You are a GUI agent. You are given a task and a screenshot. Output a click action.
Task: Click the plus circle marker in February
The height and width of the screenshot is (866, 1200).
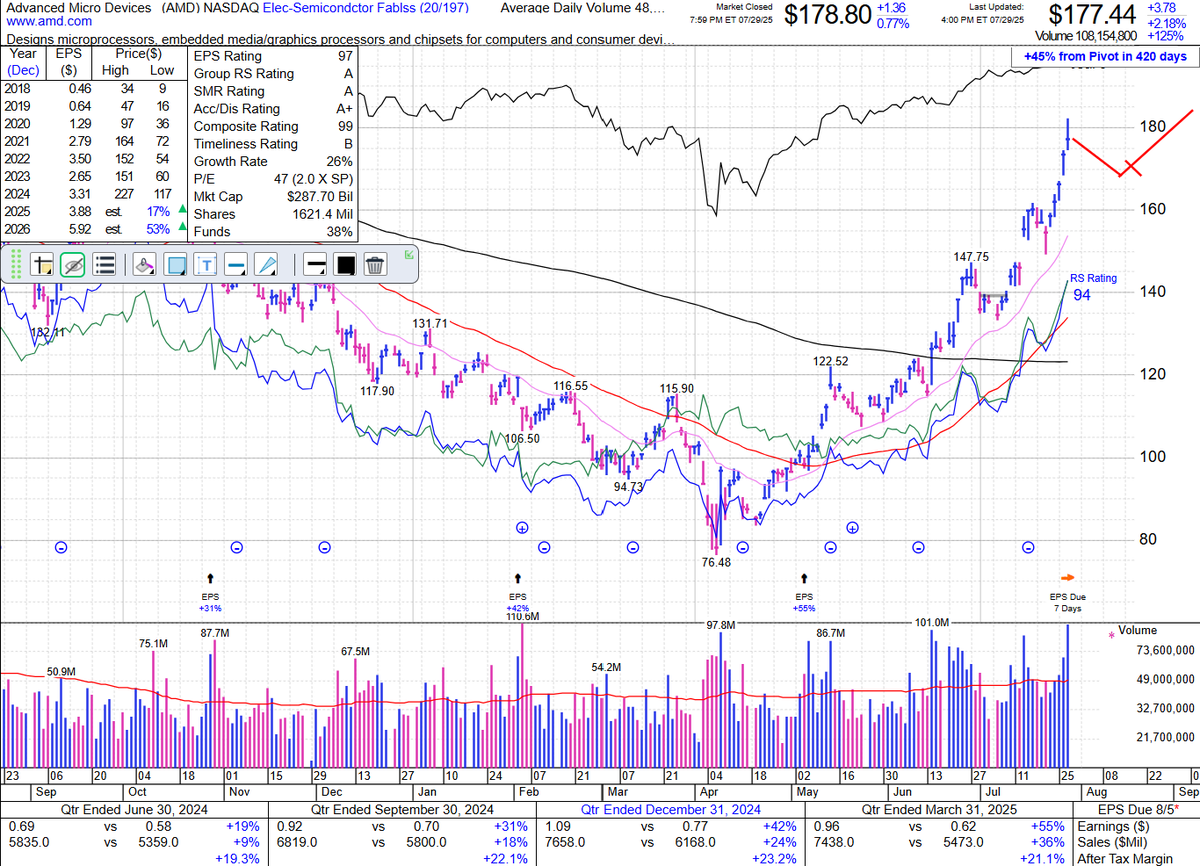click(x=521, y=527)
